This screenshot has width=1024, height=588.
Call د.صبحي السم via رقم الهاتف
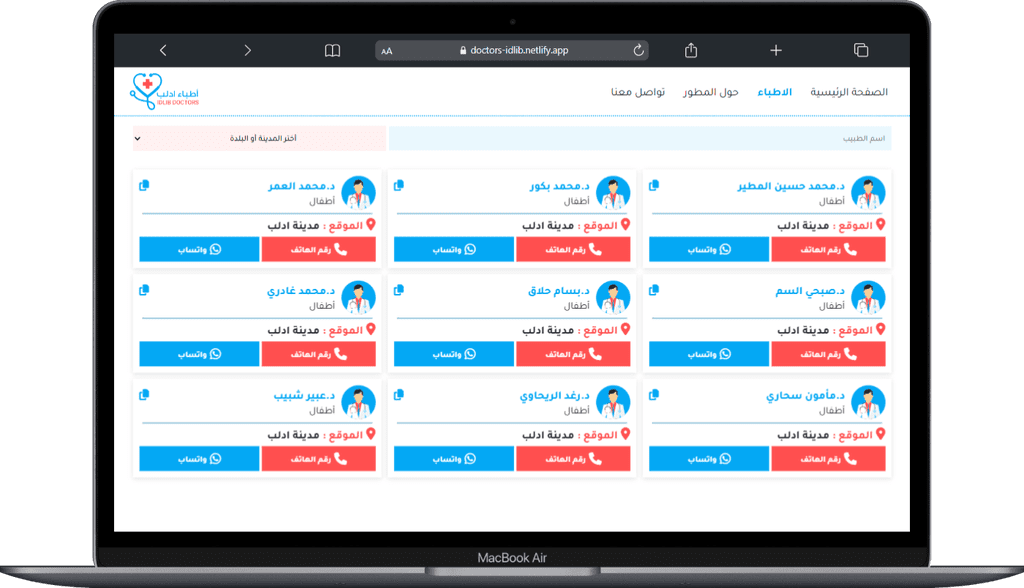pyautogui.click(x=828, y=354)
